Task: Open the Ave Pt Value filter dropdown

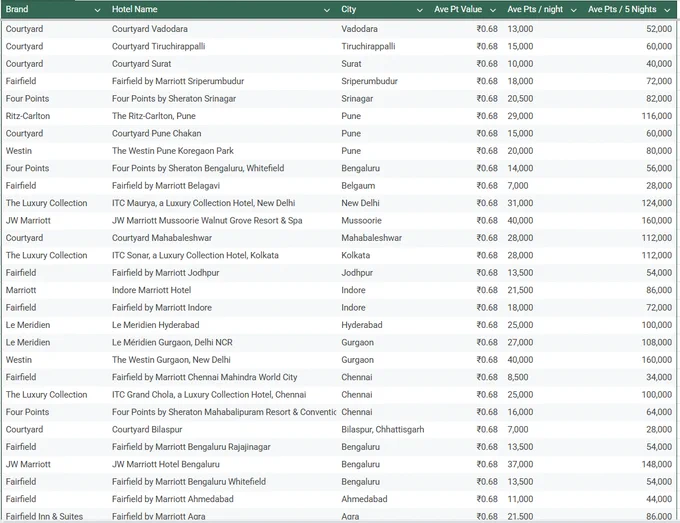Action: pyautogui.click(x=493, y=10)
